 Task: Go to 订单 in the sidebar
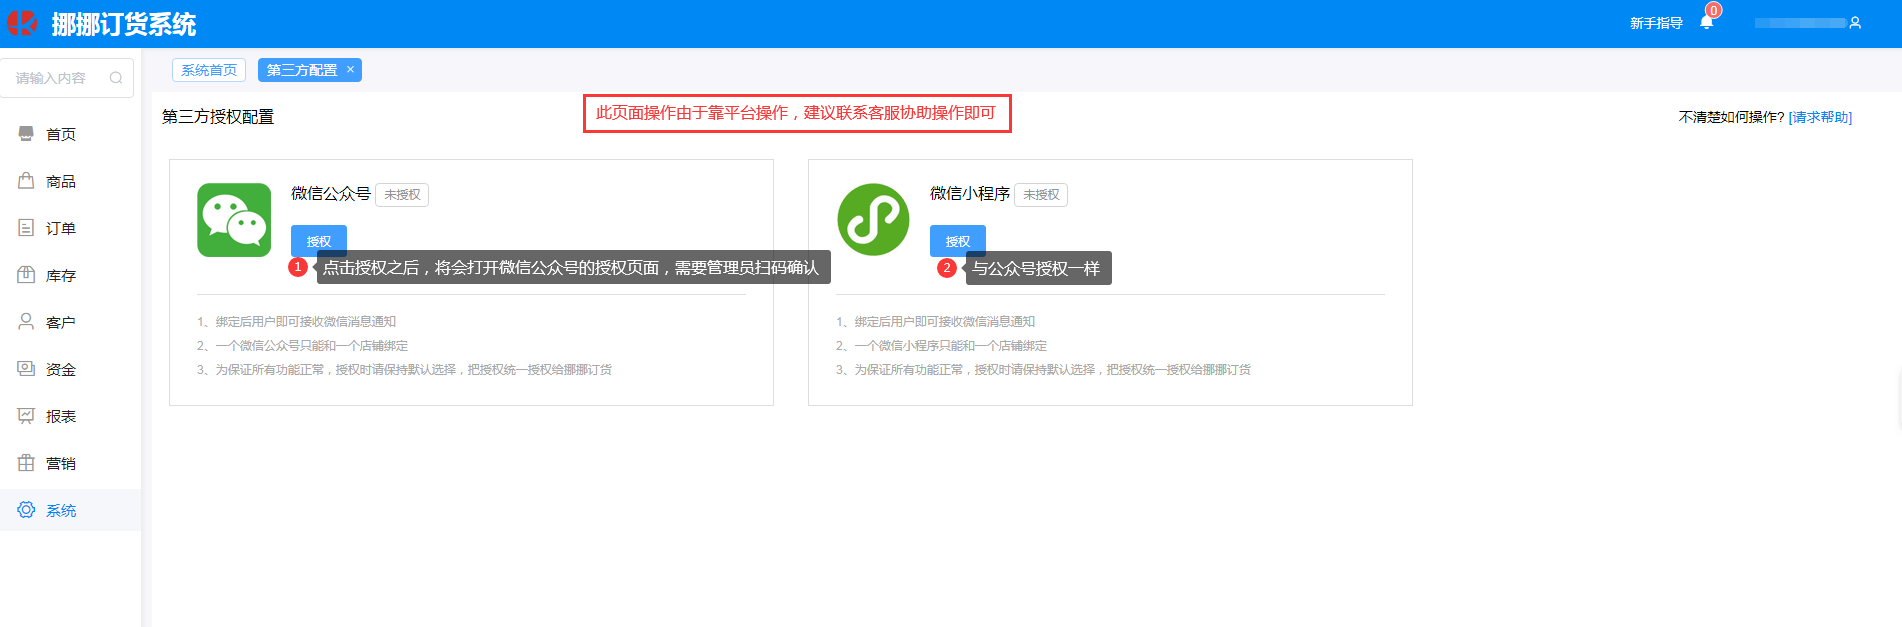[x=60, y=228]
